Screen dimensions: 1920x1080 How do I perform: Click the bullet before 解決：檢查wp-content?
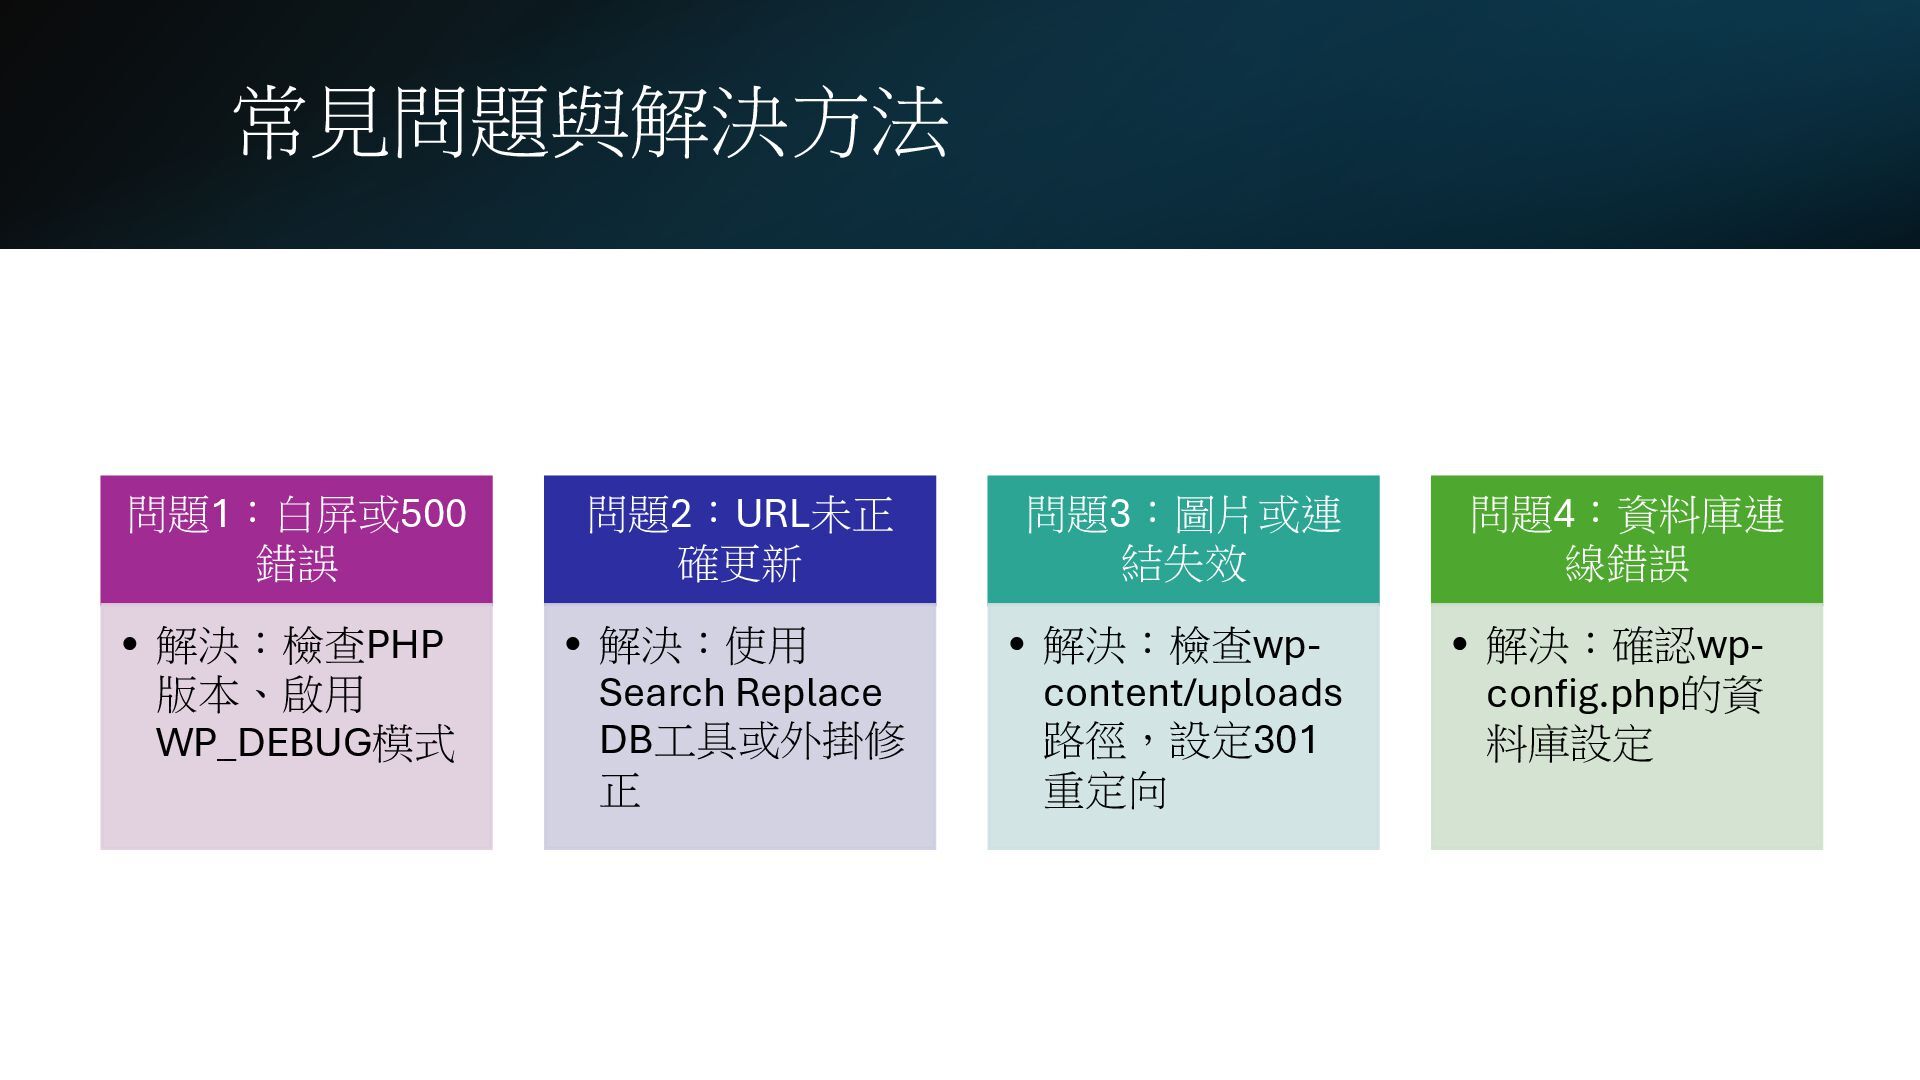(1017, 645)
